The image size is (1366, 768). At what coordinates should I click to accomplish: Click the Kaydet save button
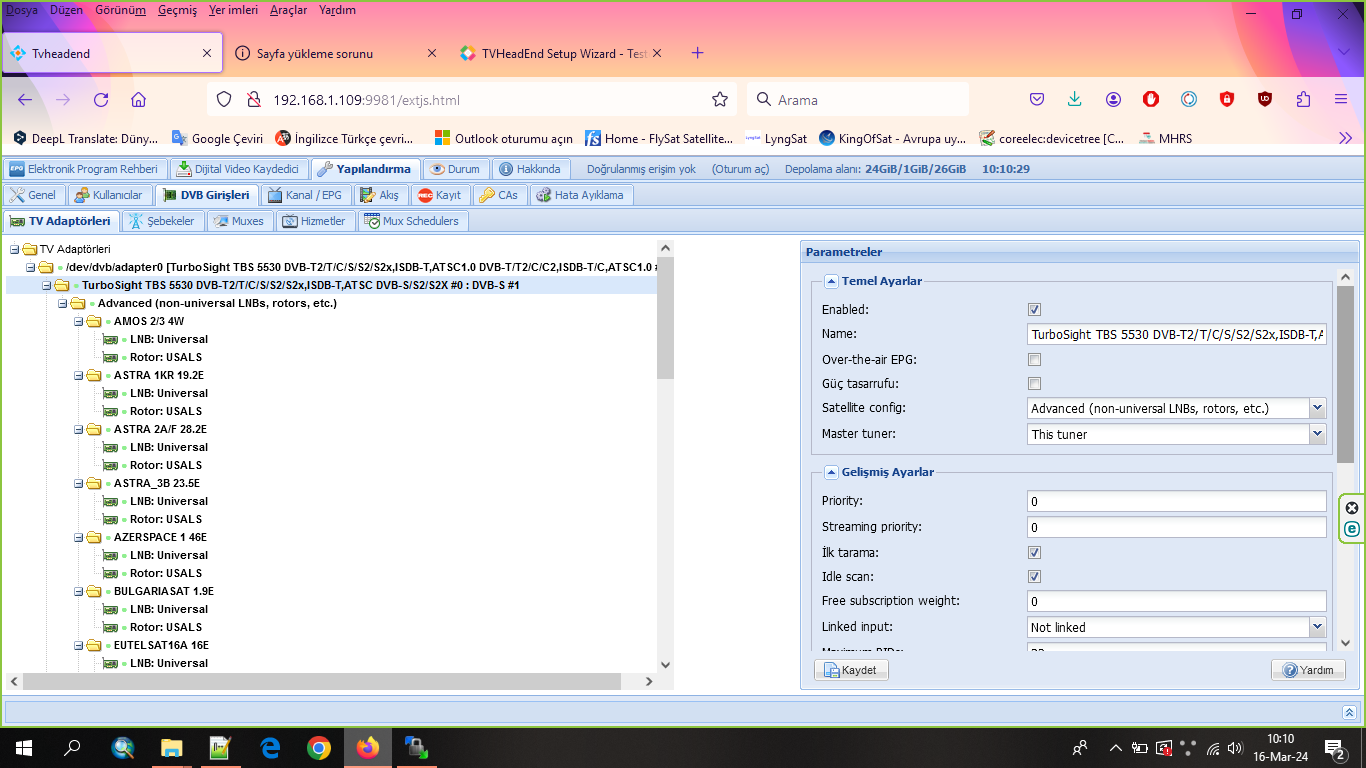[852, 670]
